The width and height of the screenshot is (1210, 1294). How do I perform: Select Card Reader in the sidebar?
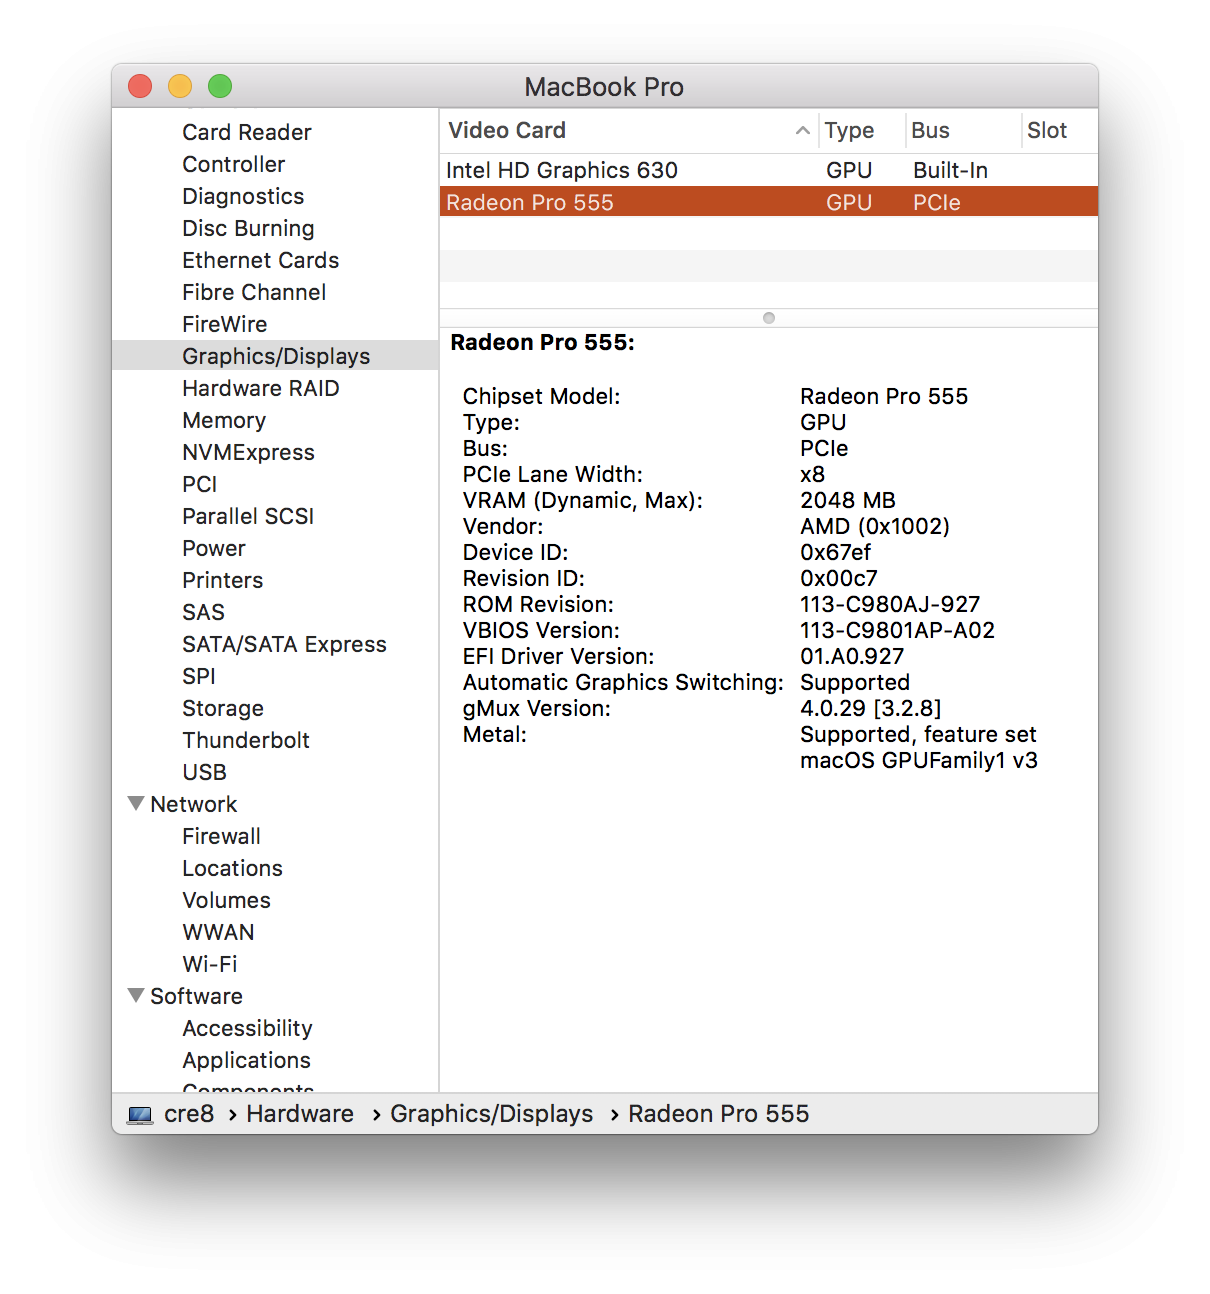pos(247,132)
